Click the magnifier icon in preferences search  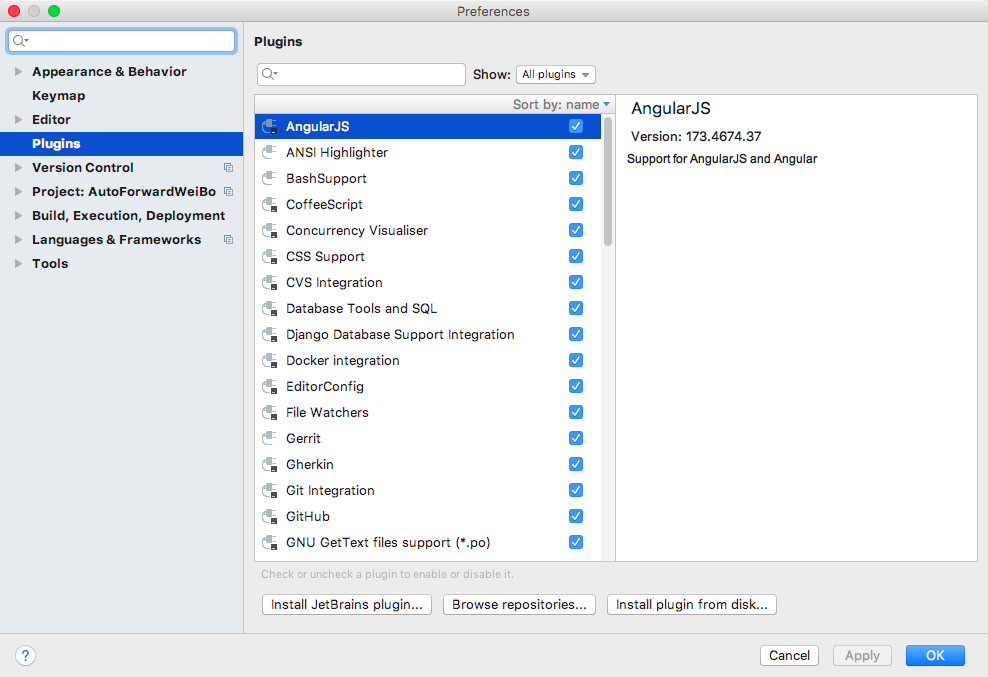coord(20,41)
